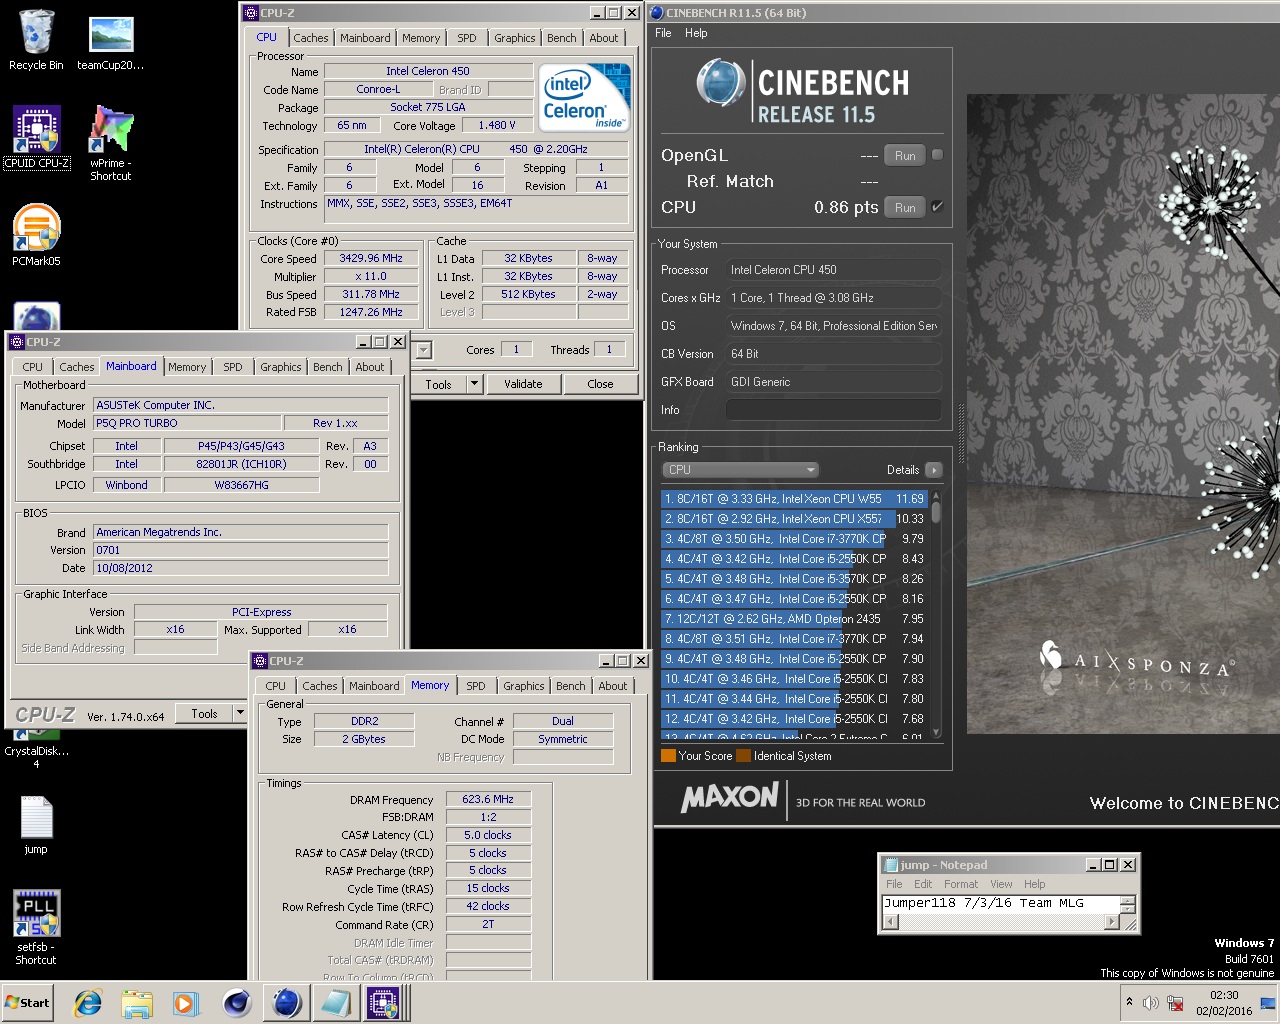Open the PCMark05 desktop icon

coord(37,235)
